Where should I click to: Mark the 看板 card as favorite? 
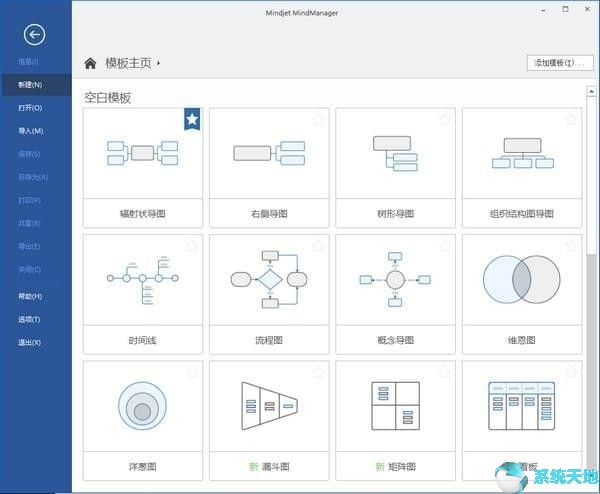pos(571,372)
